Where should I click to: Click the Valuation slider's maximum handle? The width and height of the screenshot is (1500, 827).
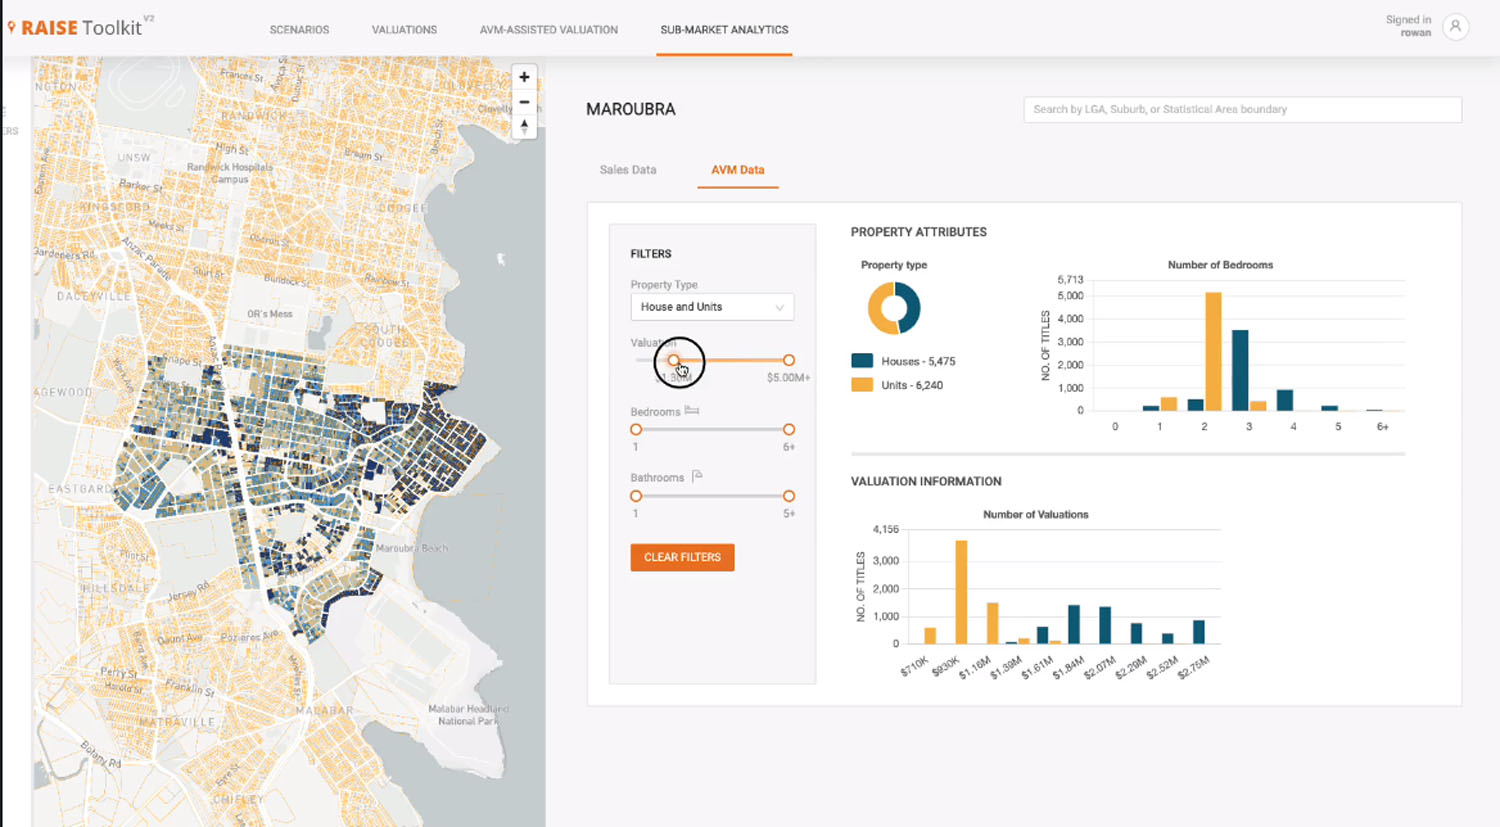point(789,360)
